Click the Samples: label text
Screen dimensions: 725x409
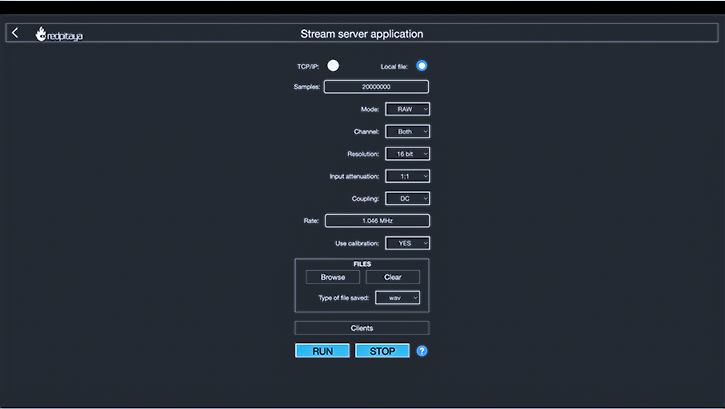(x=307, y=87)
